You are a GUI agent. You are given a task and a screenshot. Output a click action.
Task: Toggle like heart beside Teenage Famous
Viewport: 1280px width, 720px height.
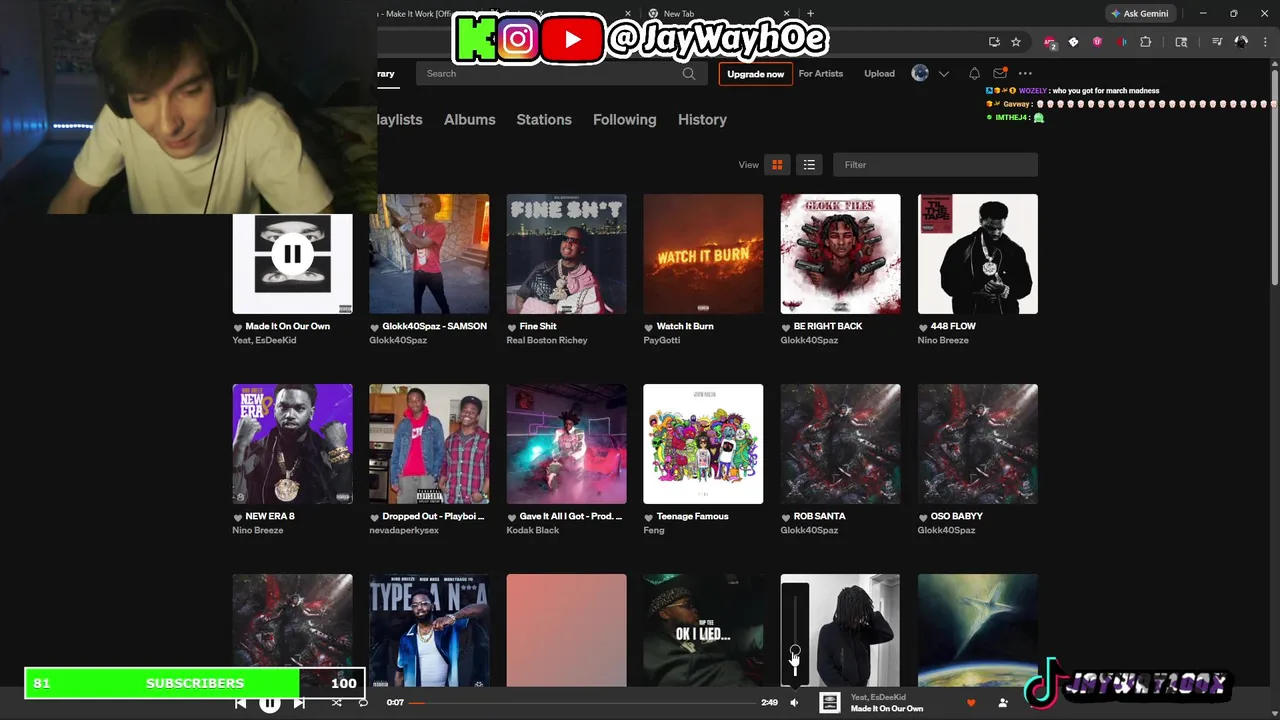click(x=649, y=517)
